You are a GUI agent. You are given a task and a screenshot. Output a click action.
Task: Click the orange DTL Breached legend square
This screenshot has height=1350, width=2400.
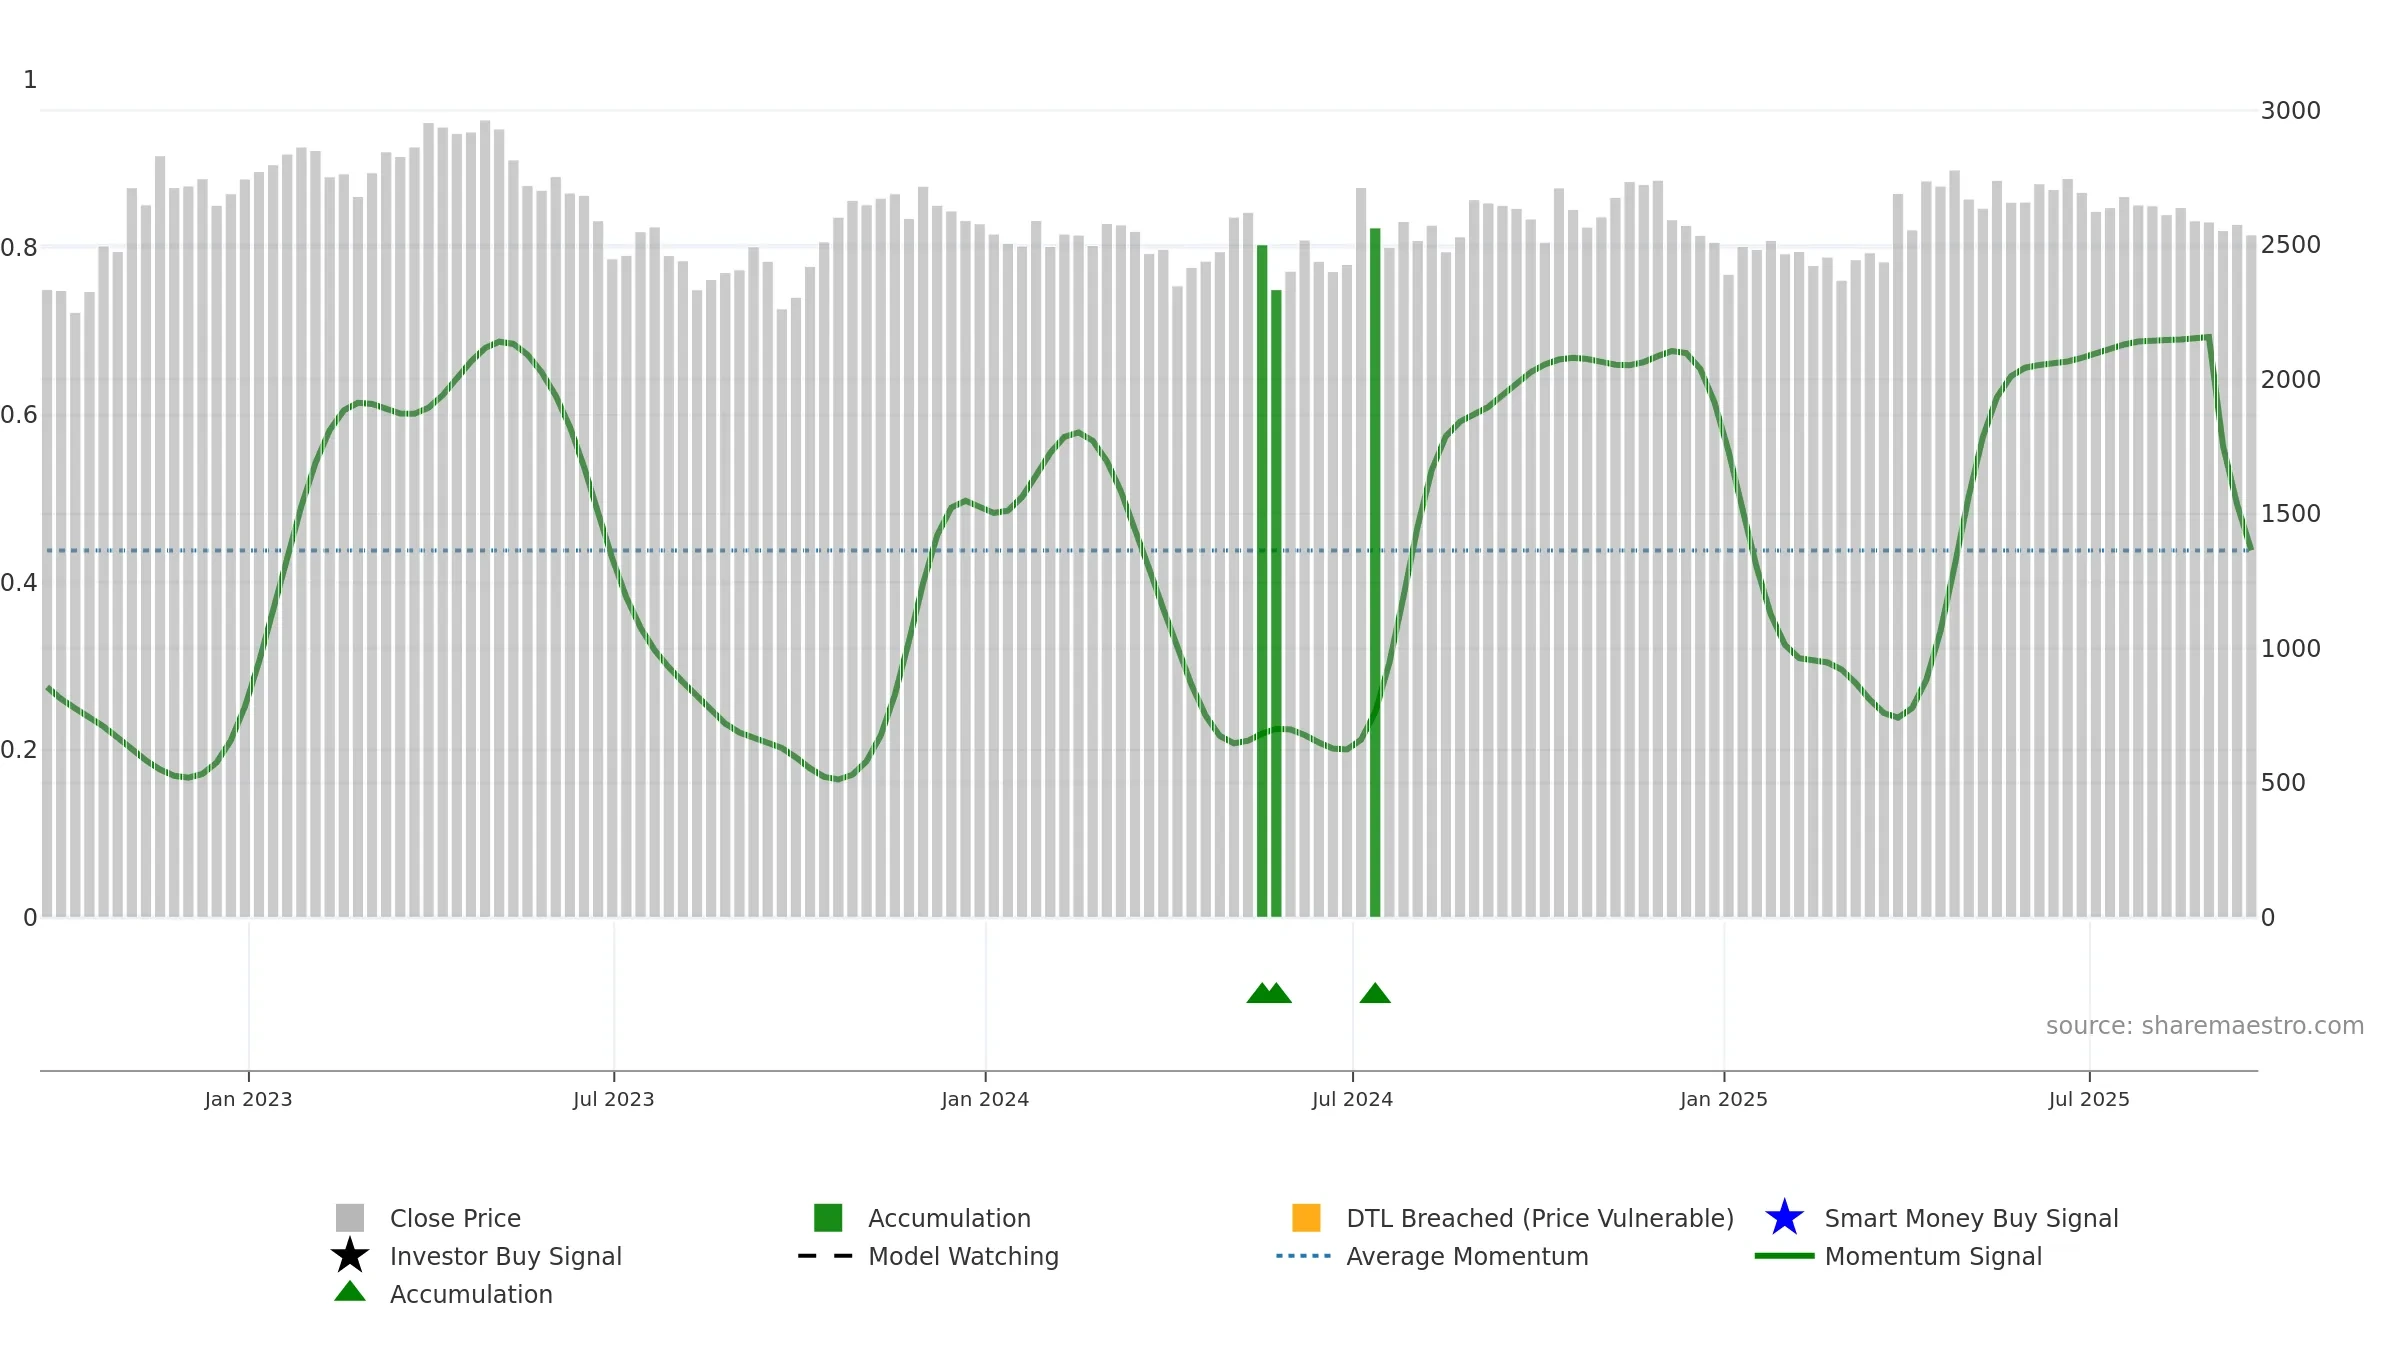coord(1306,1218)
